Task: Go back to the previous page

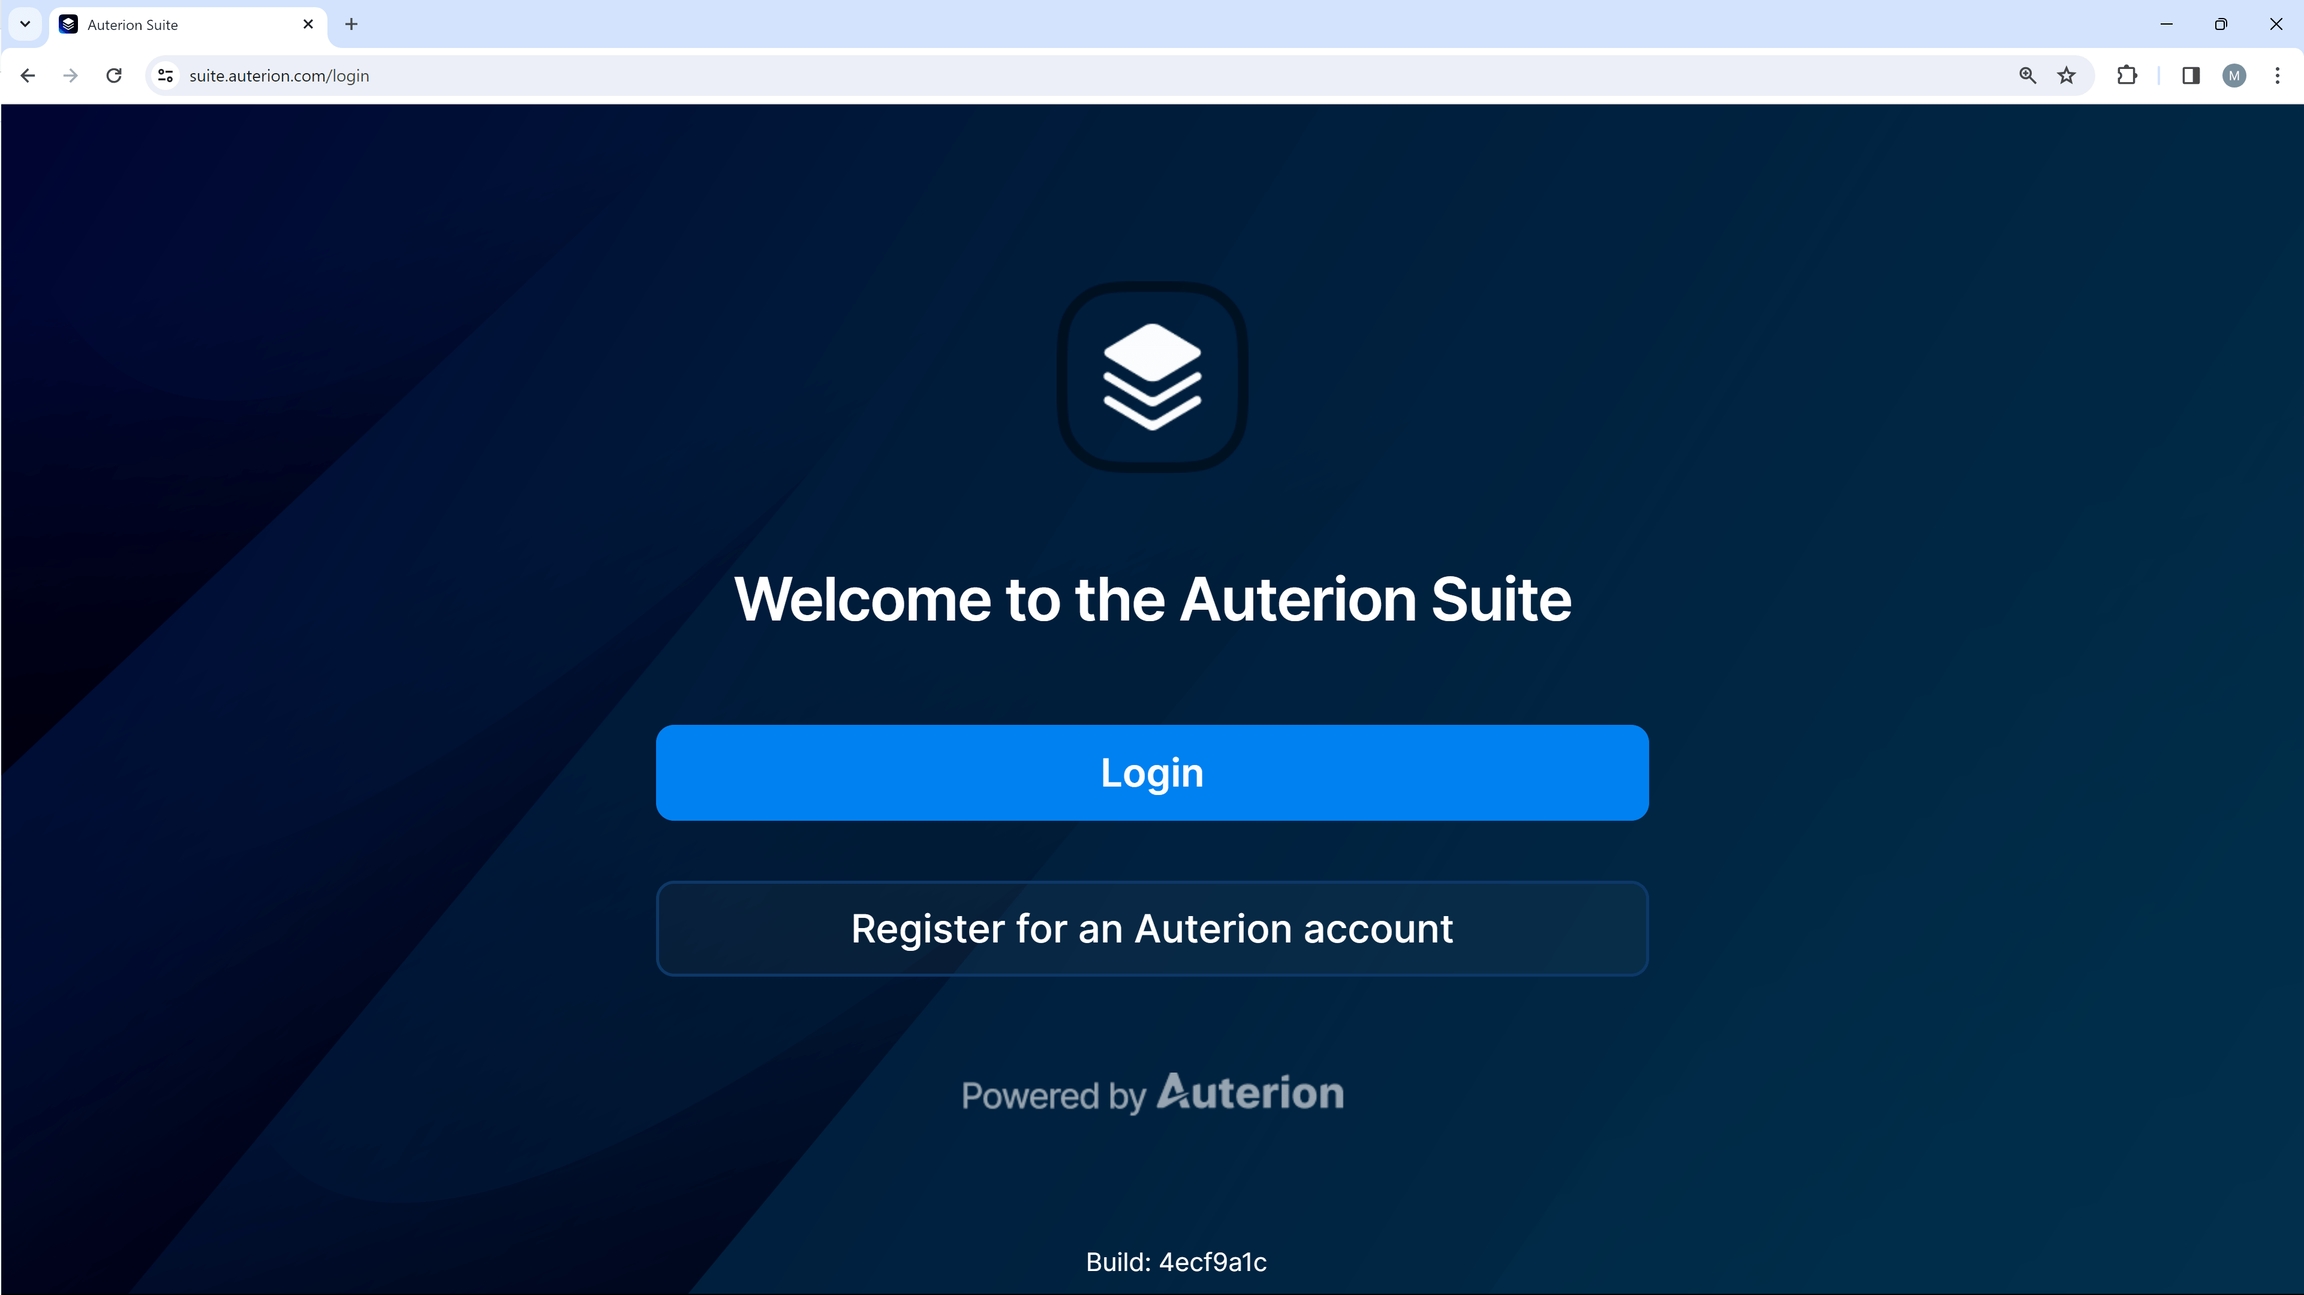Action: (x=28, y=76)
